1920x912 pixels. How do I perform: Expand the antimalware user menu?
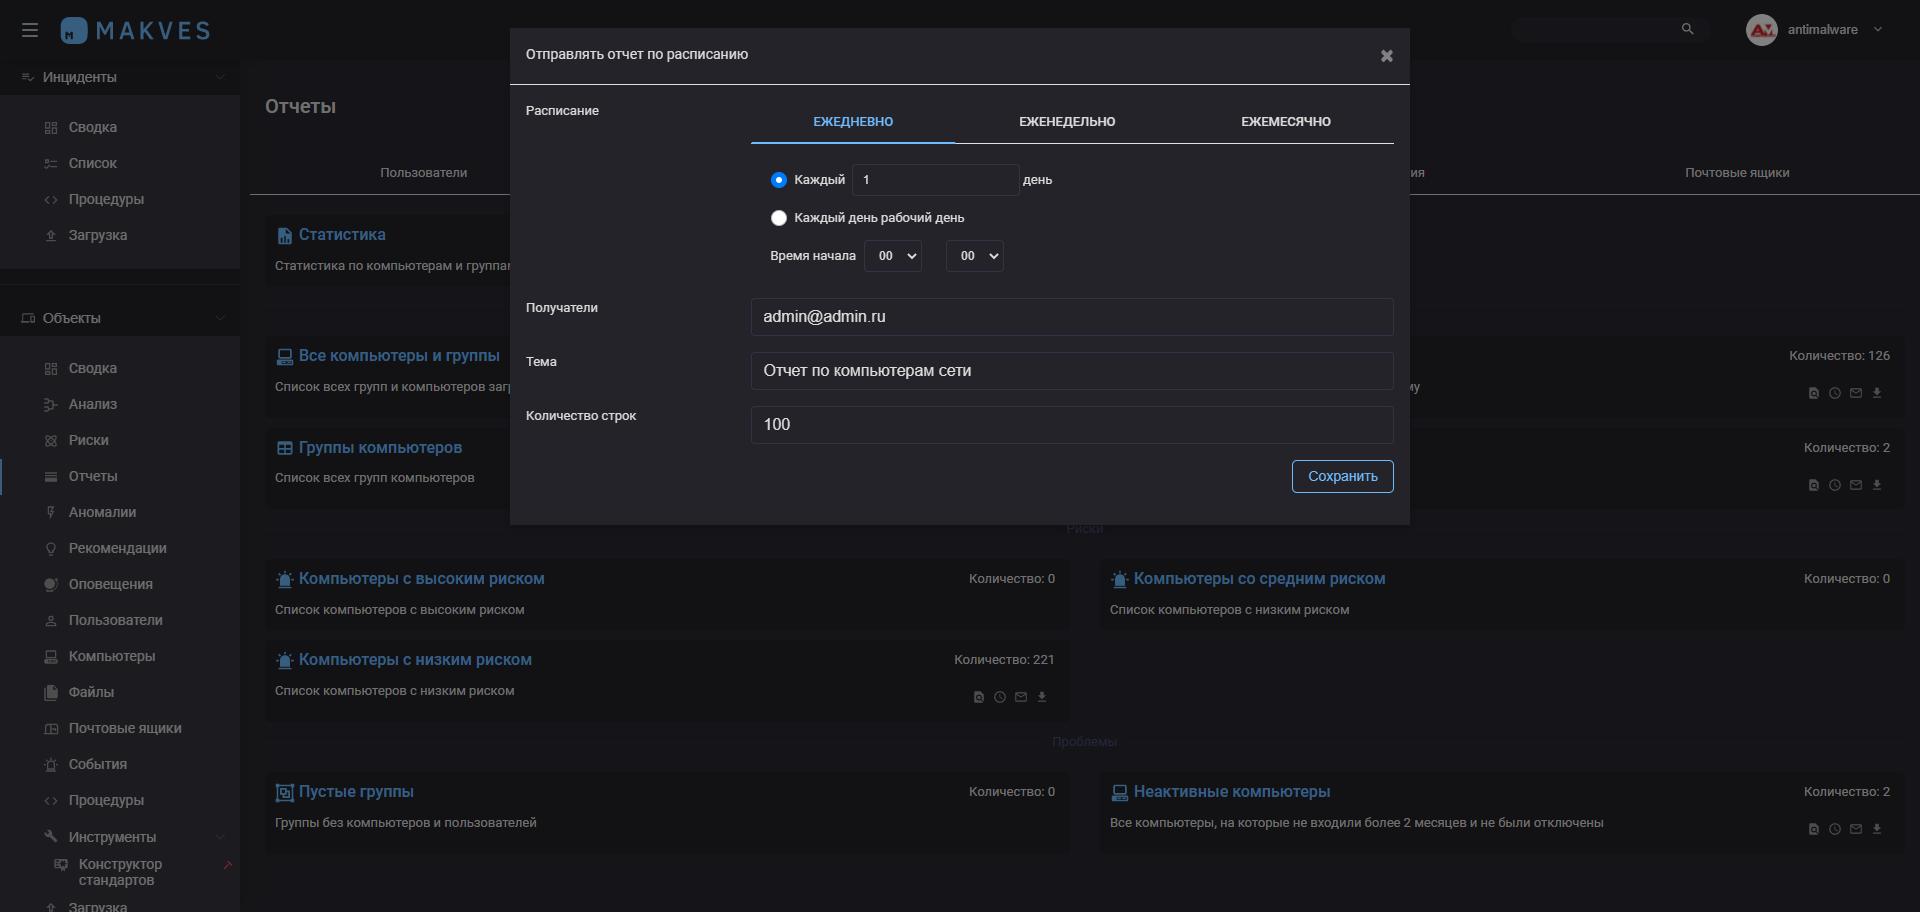tap(1877, 30)
